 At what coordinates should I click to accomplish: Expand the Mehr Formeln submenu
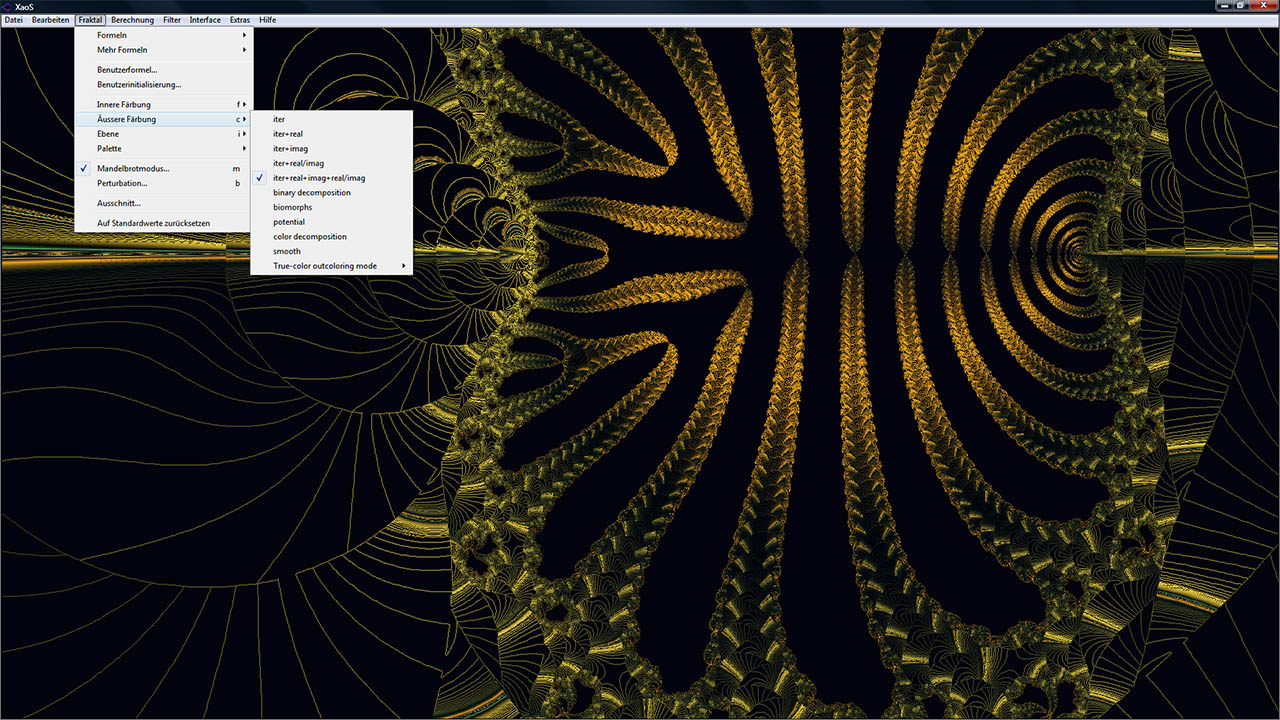[164, 50]
